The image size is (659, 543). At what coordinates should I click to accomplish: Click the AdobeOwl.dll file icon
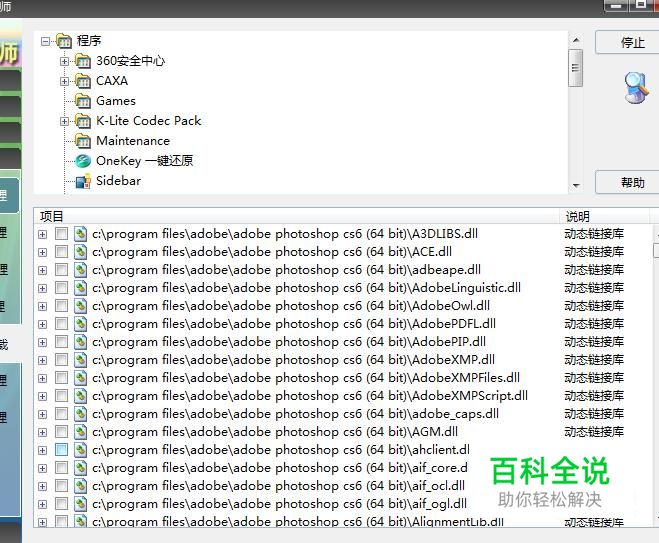point(80,306)
